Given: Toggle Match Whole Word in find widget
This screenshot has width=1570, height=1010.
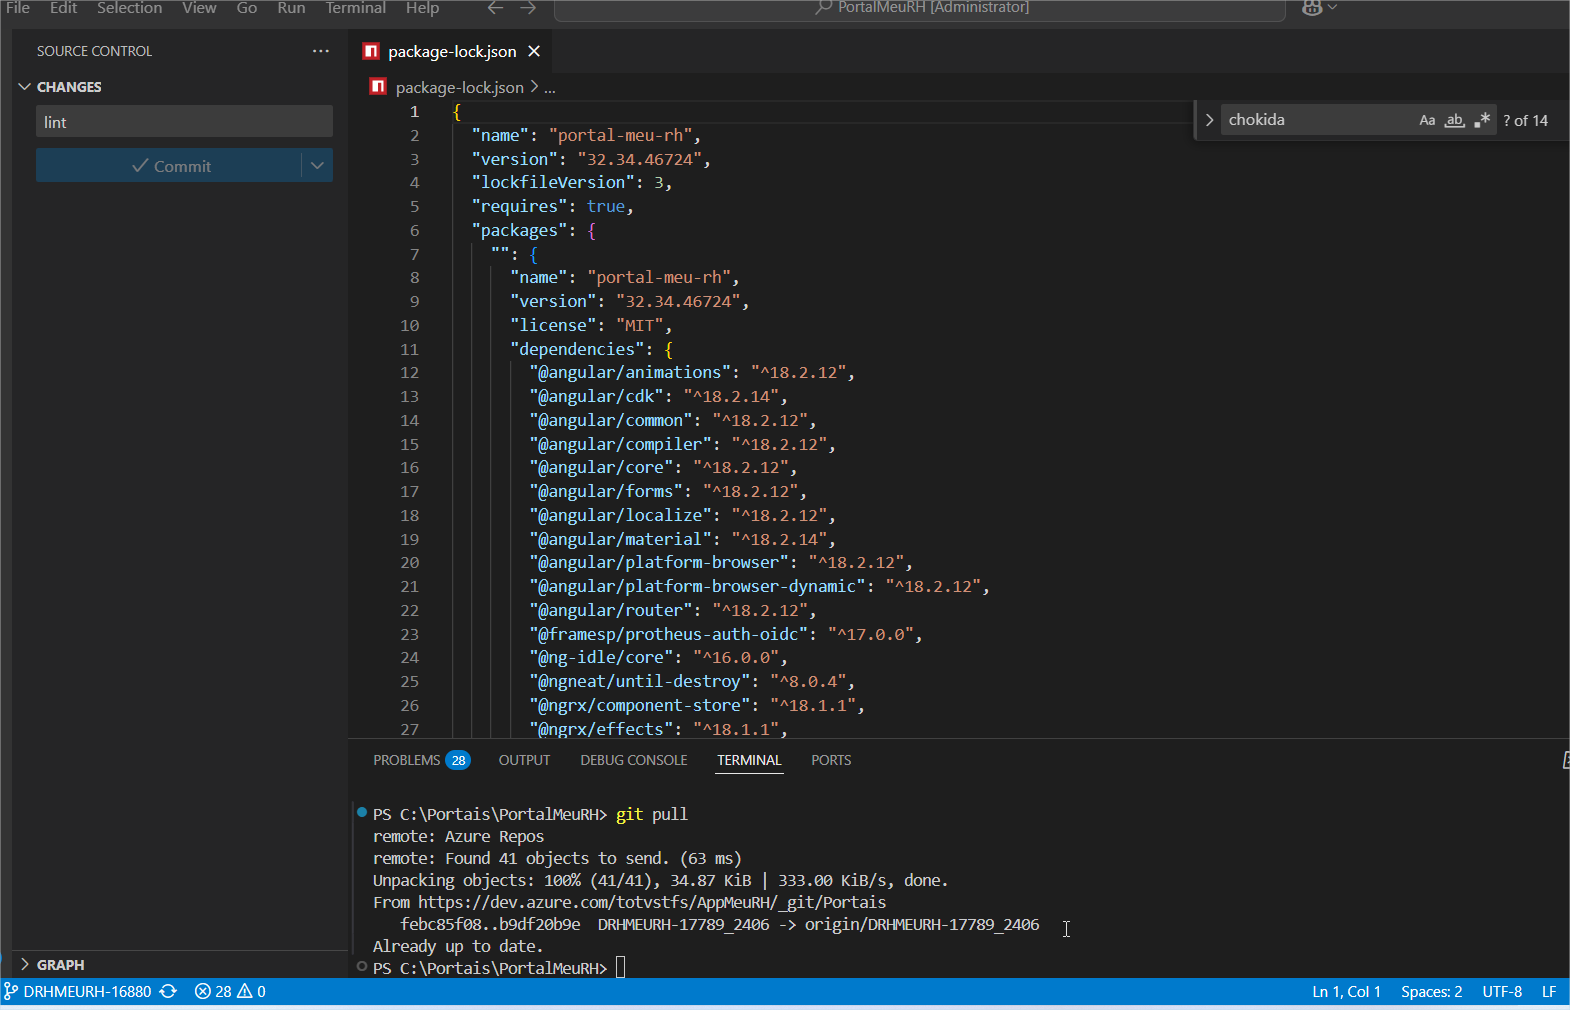Looking at the screenshot, I should click(1455, 120).
